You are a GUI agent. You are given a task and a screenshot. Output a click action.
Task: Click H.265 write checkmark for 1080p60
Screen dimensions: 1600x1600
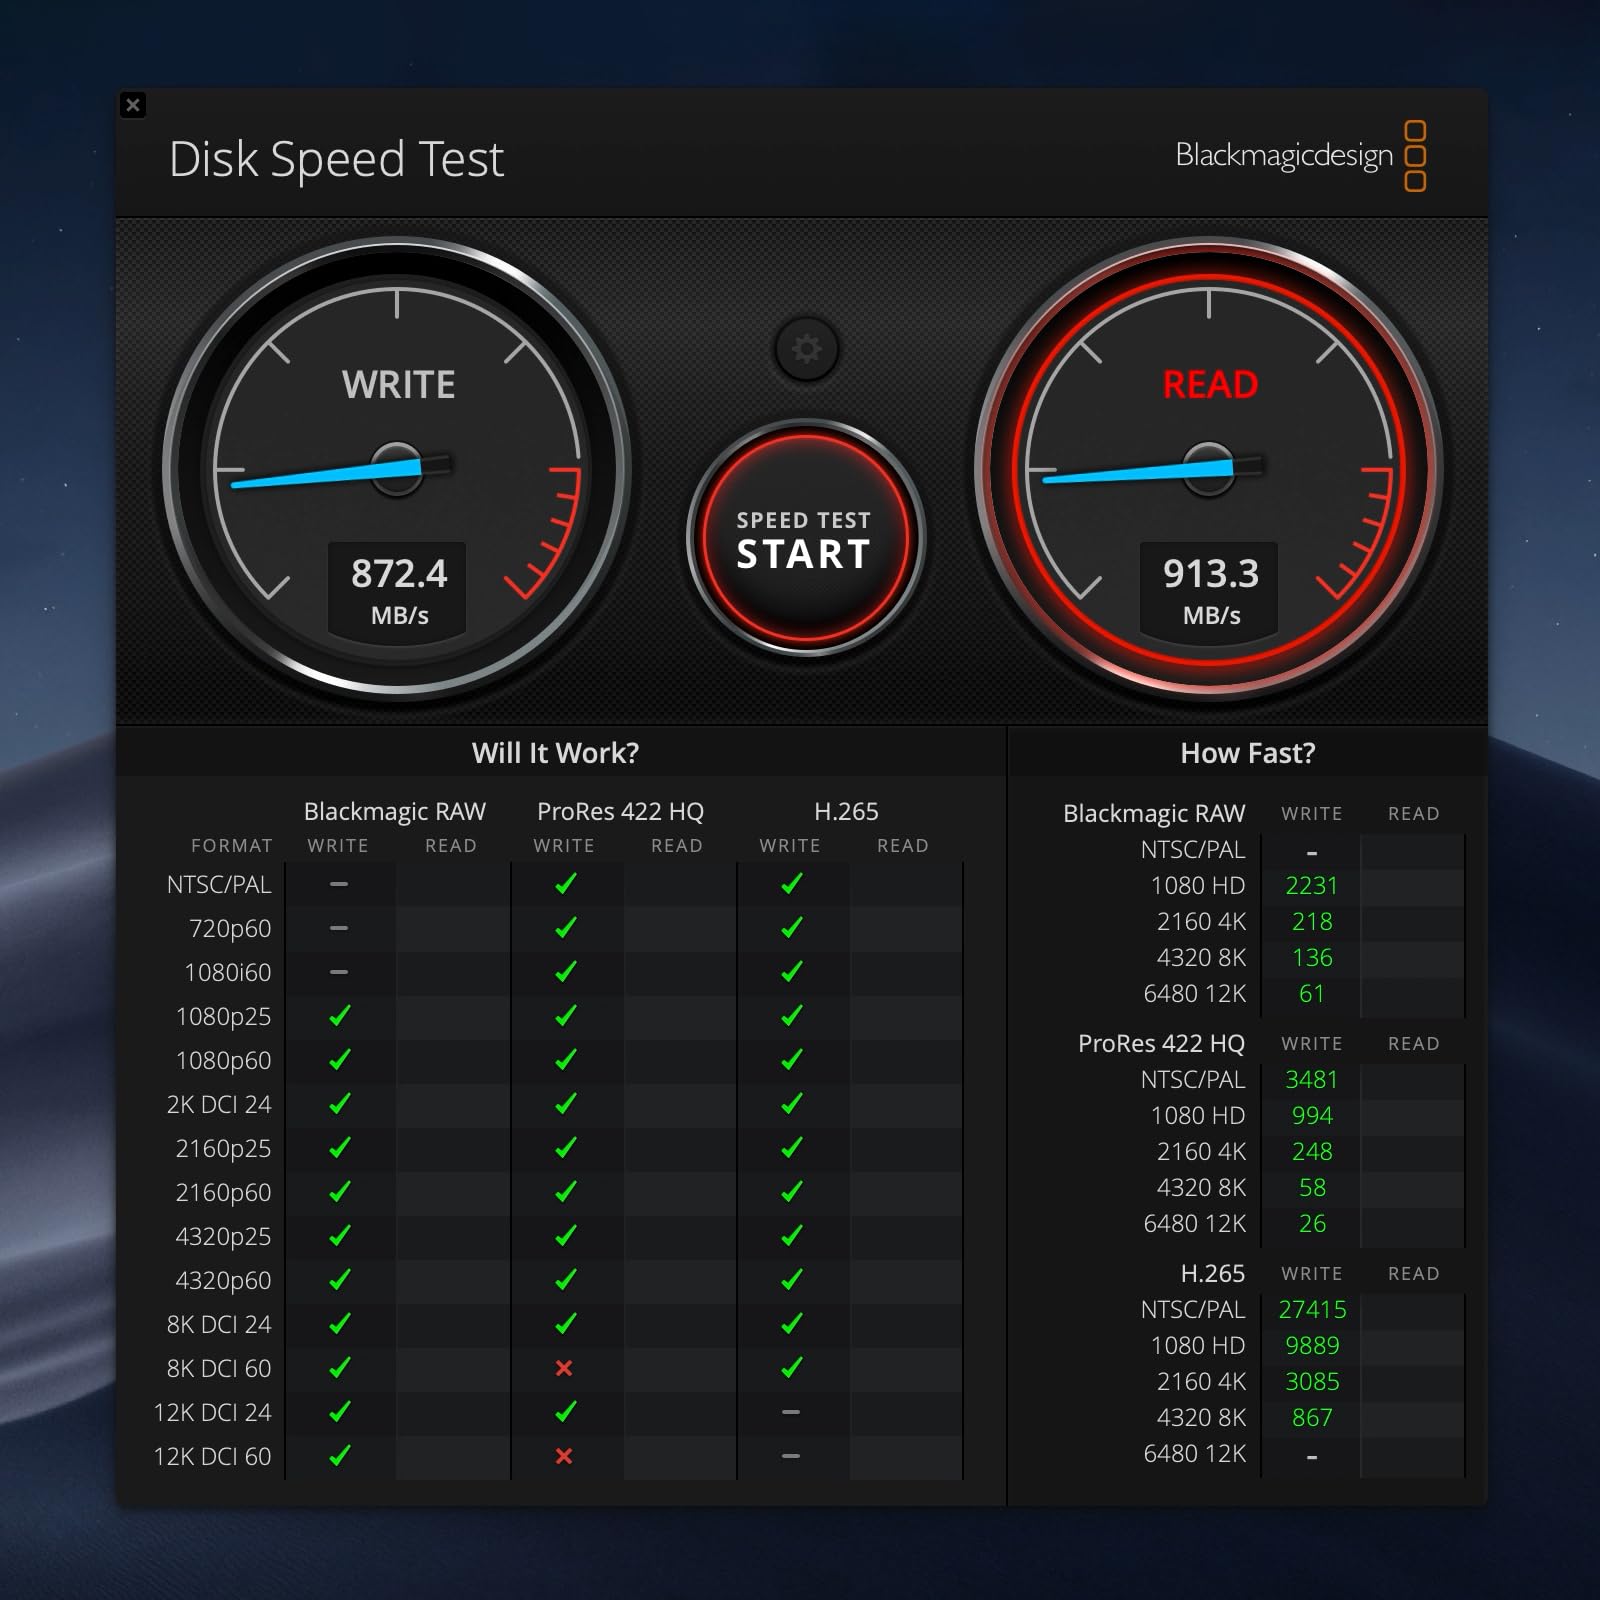pyautogui.click(x=792, y=1060)
